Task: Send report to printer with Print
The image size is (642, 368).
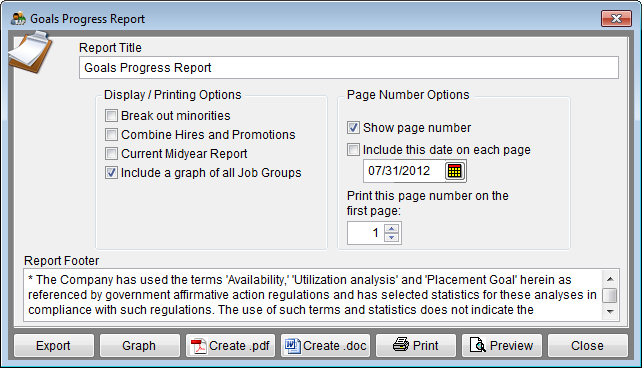Action: (x=416, y=345)
